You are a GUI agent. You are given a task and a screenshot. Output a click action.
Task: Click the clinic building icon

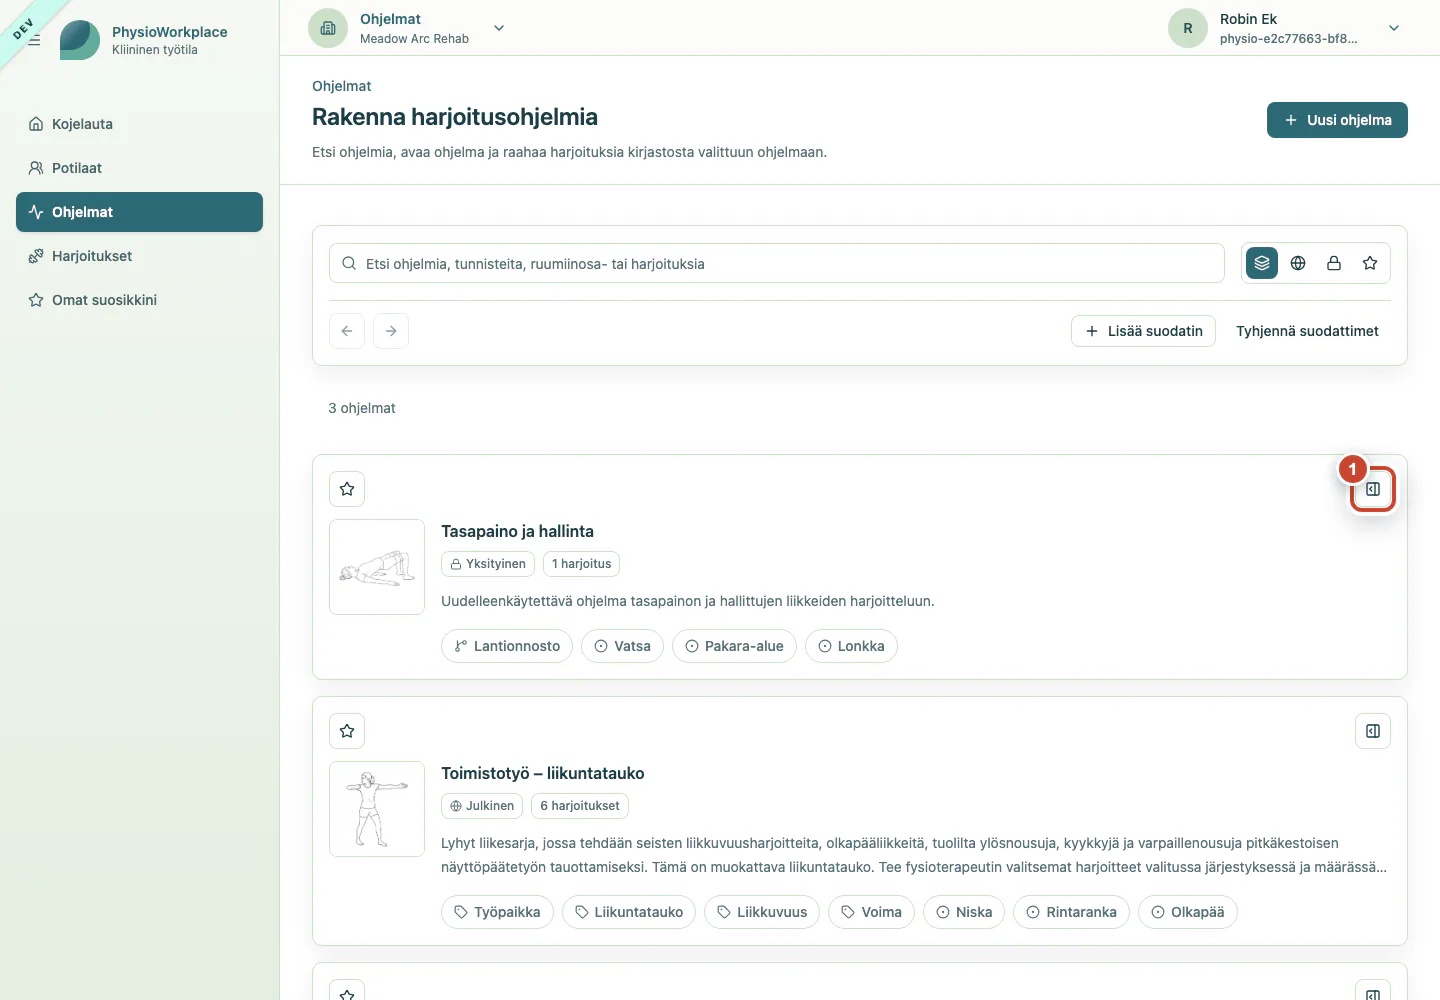328,28
